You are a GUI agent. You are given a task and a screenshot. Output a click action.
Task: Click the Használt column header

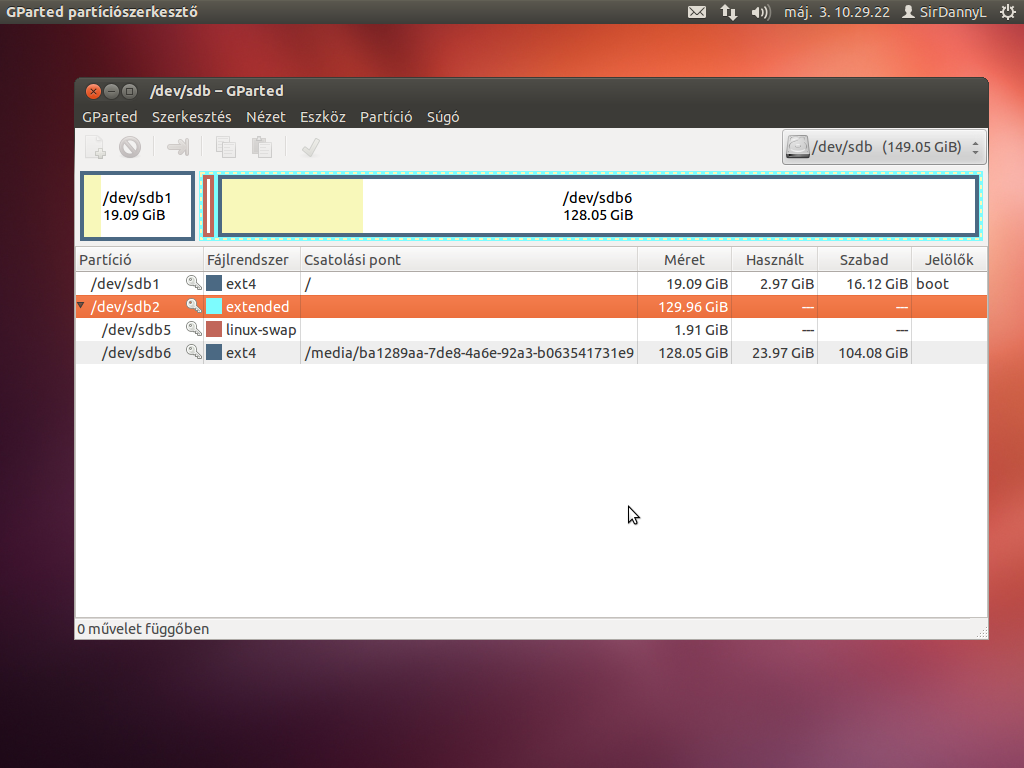[x=775, y=260]
